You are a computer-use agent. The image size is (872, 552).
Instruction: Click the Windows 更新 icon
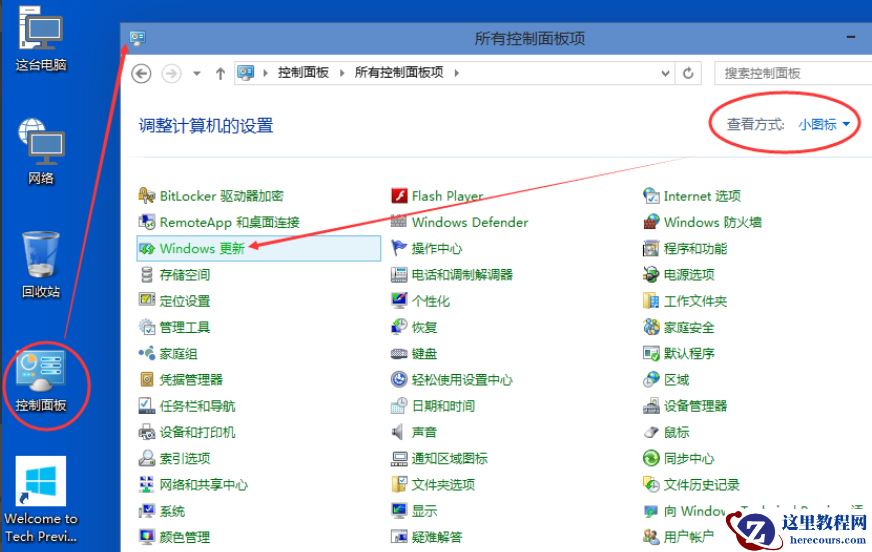click(x=147, y=248)
